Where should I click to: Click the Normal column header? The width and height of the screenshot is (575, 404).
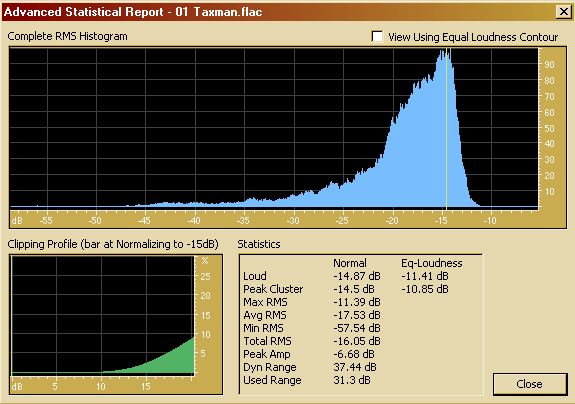(350, 263)
